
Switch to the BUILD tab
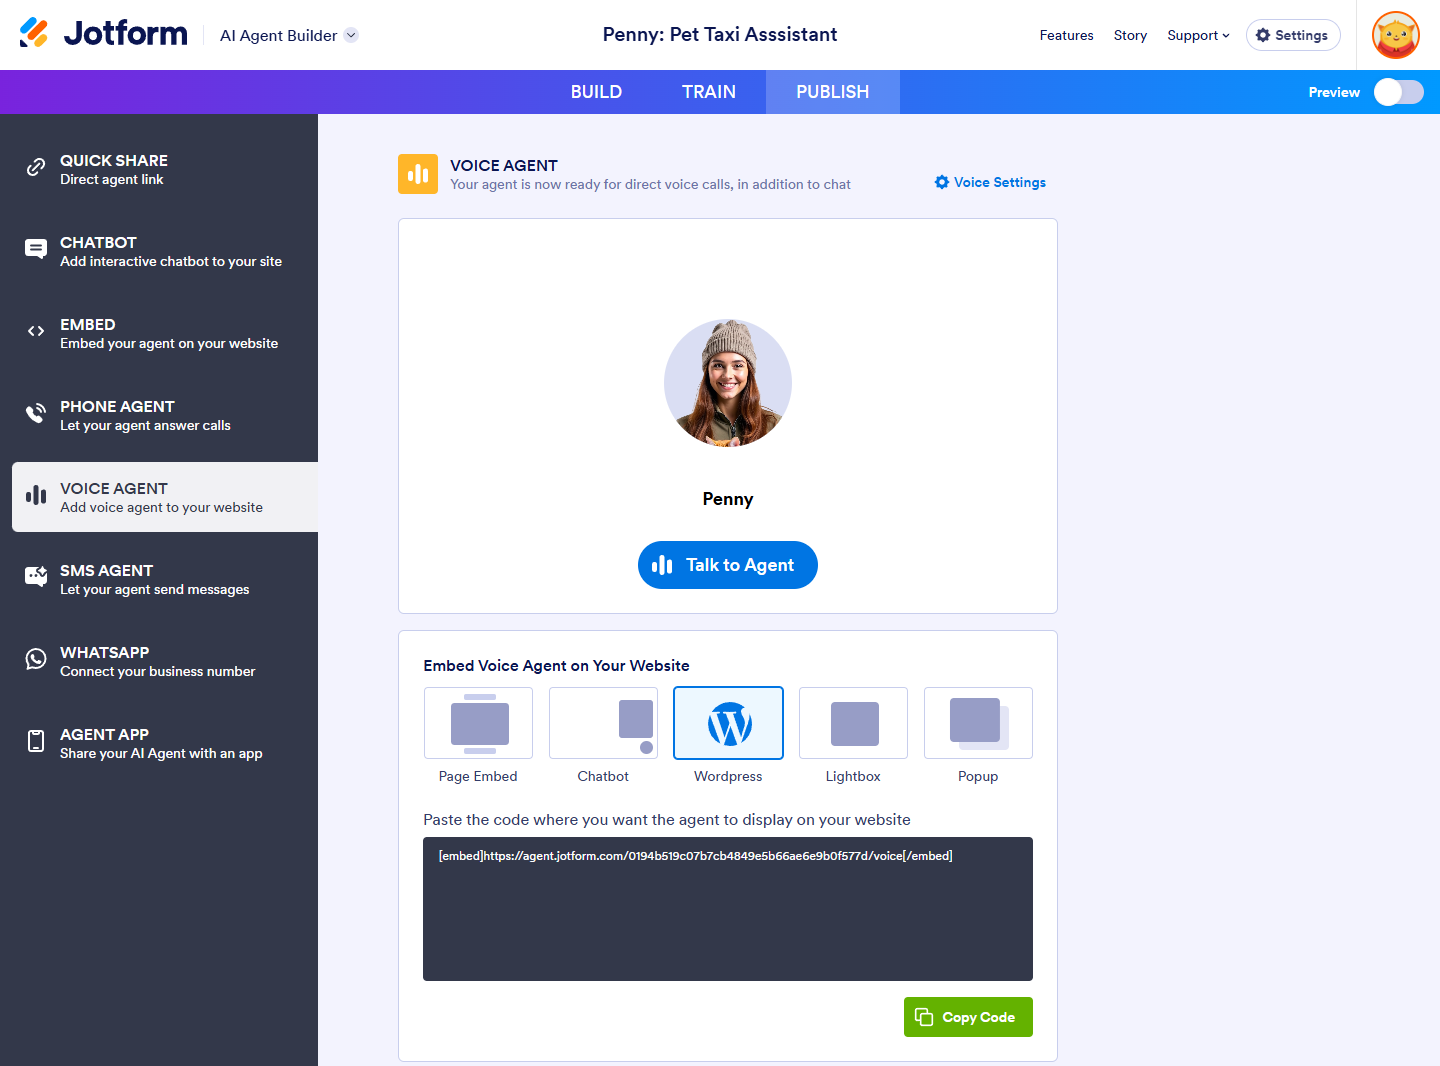[596, 92]
